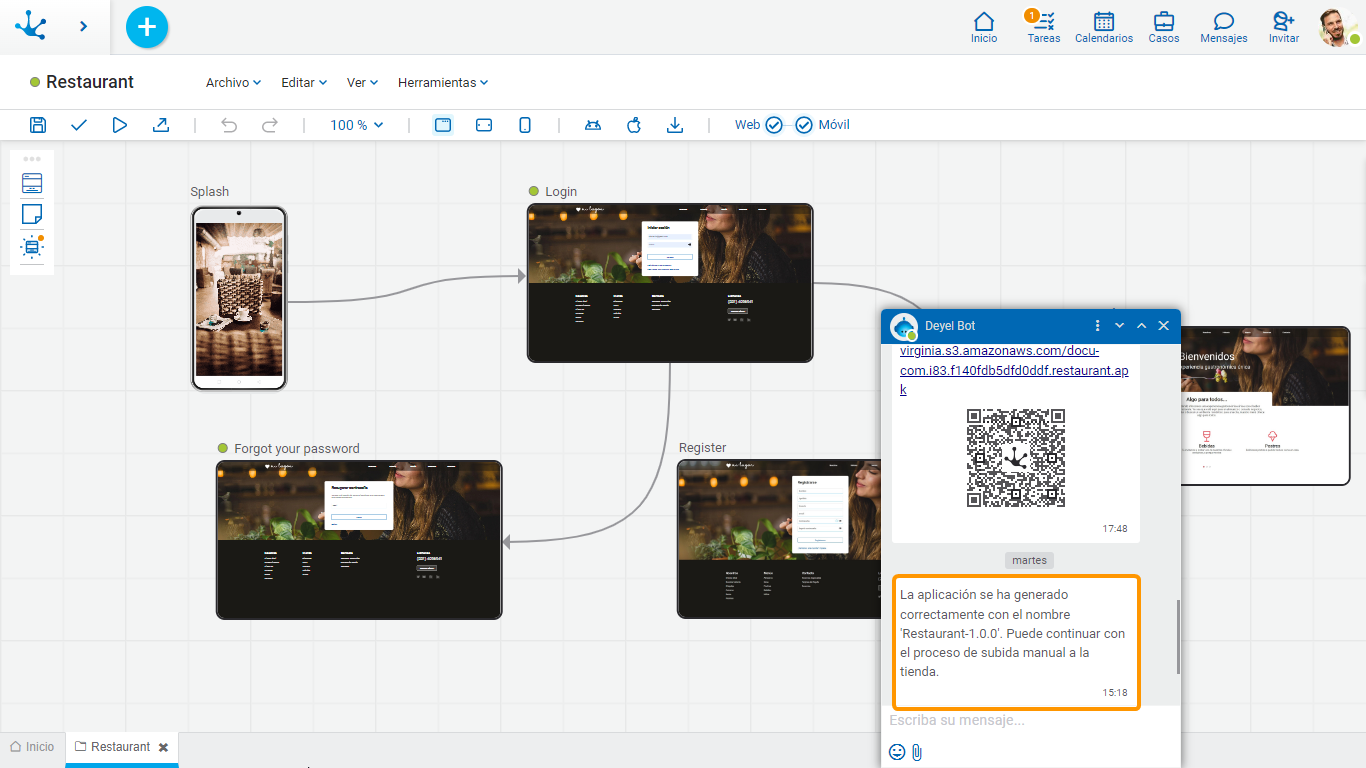Click the martes date separator

1029,561
